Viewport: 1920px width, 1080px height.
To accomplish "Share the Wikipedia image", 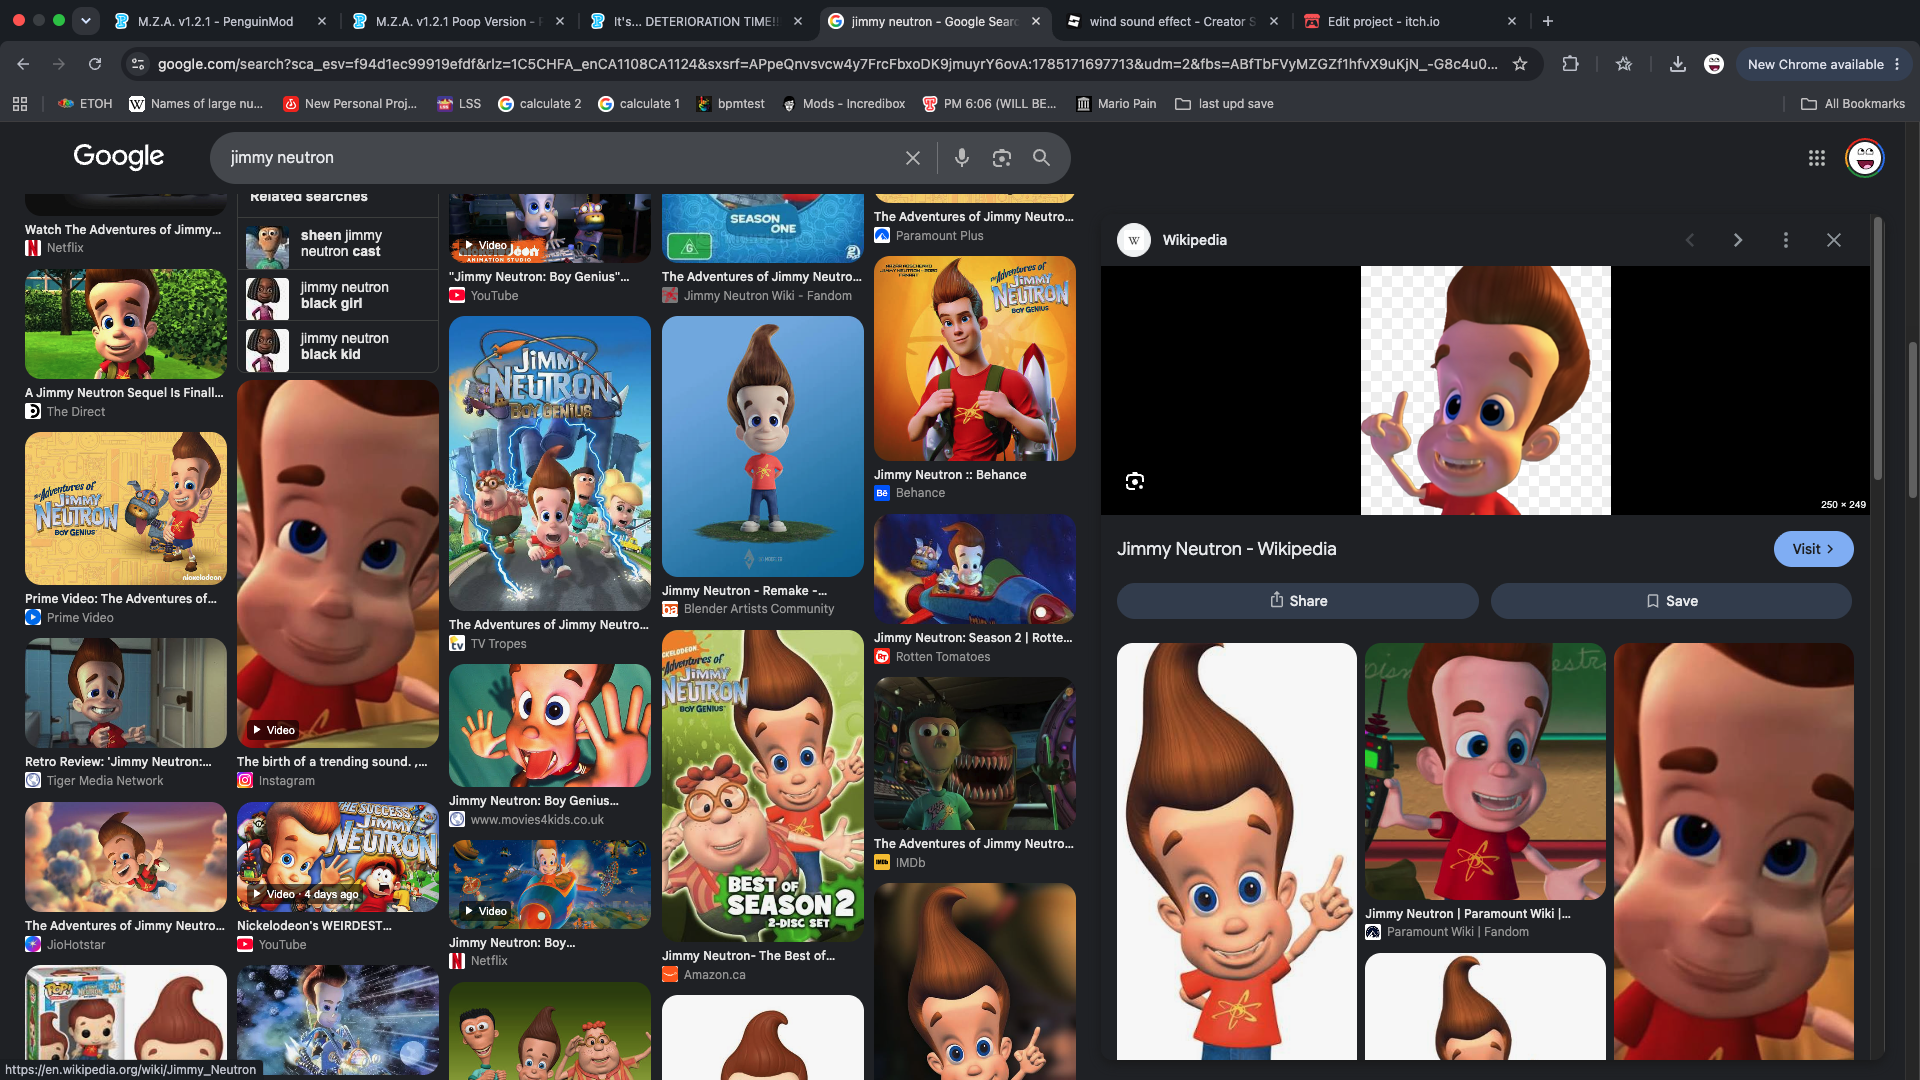I will coord(1297,601).
